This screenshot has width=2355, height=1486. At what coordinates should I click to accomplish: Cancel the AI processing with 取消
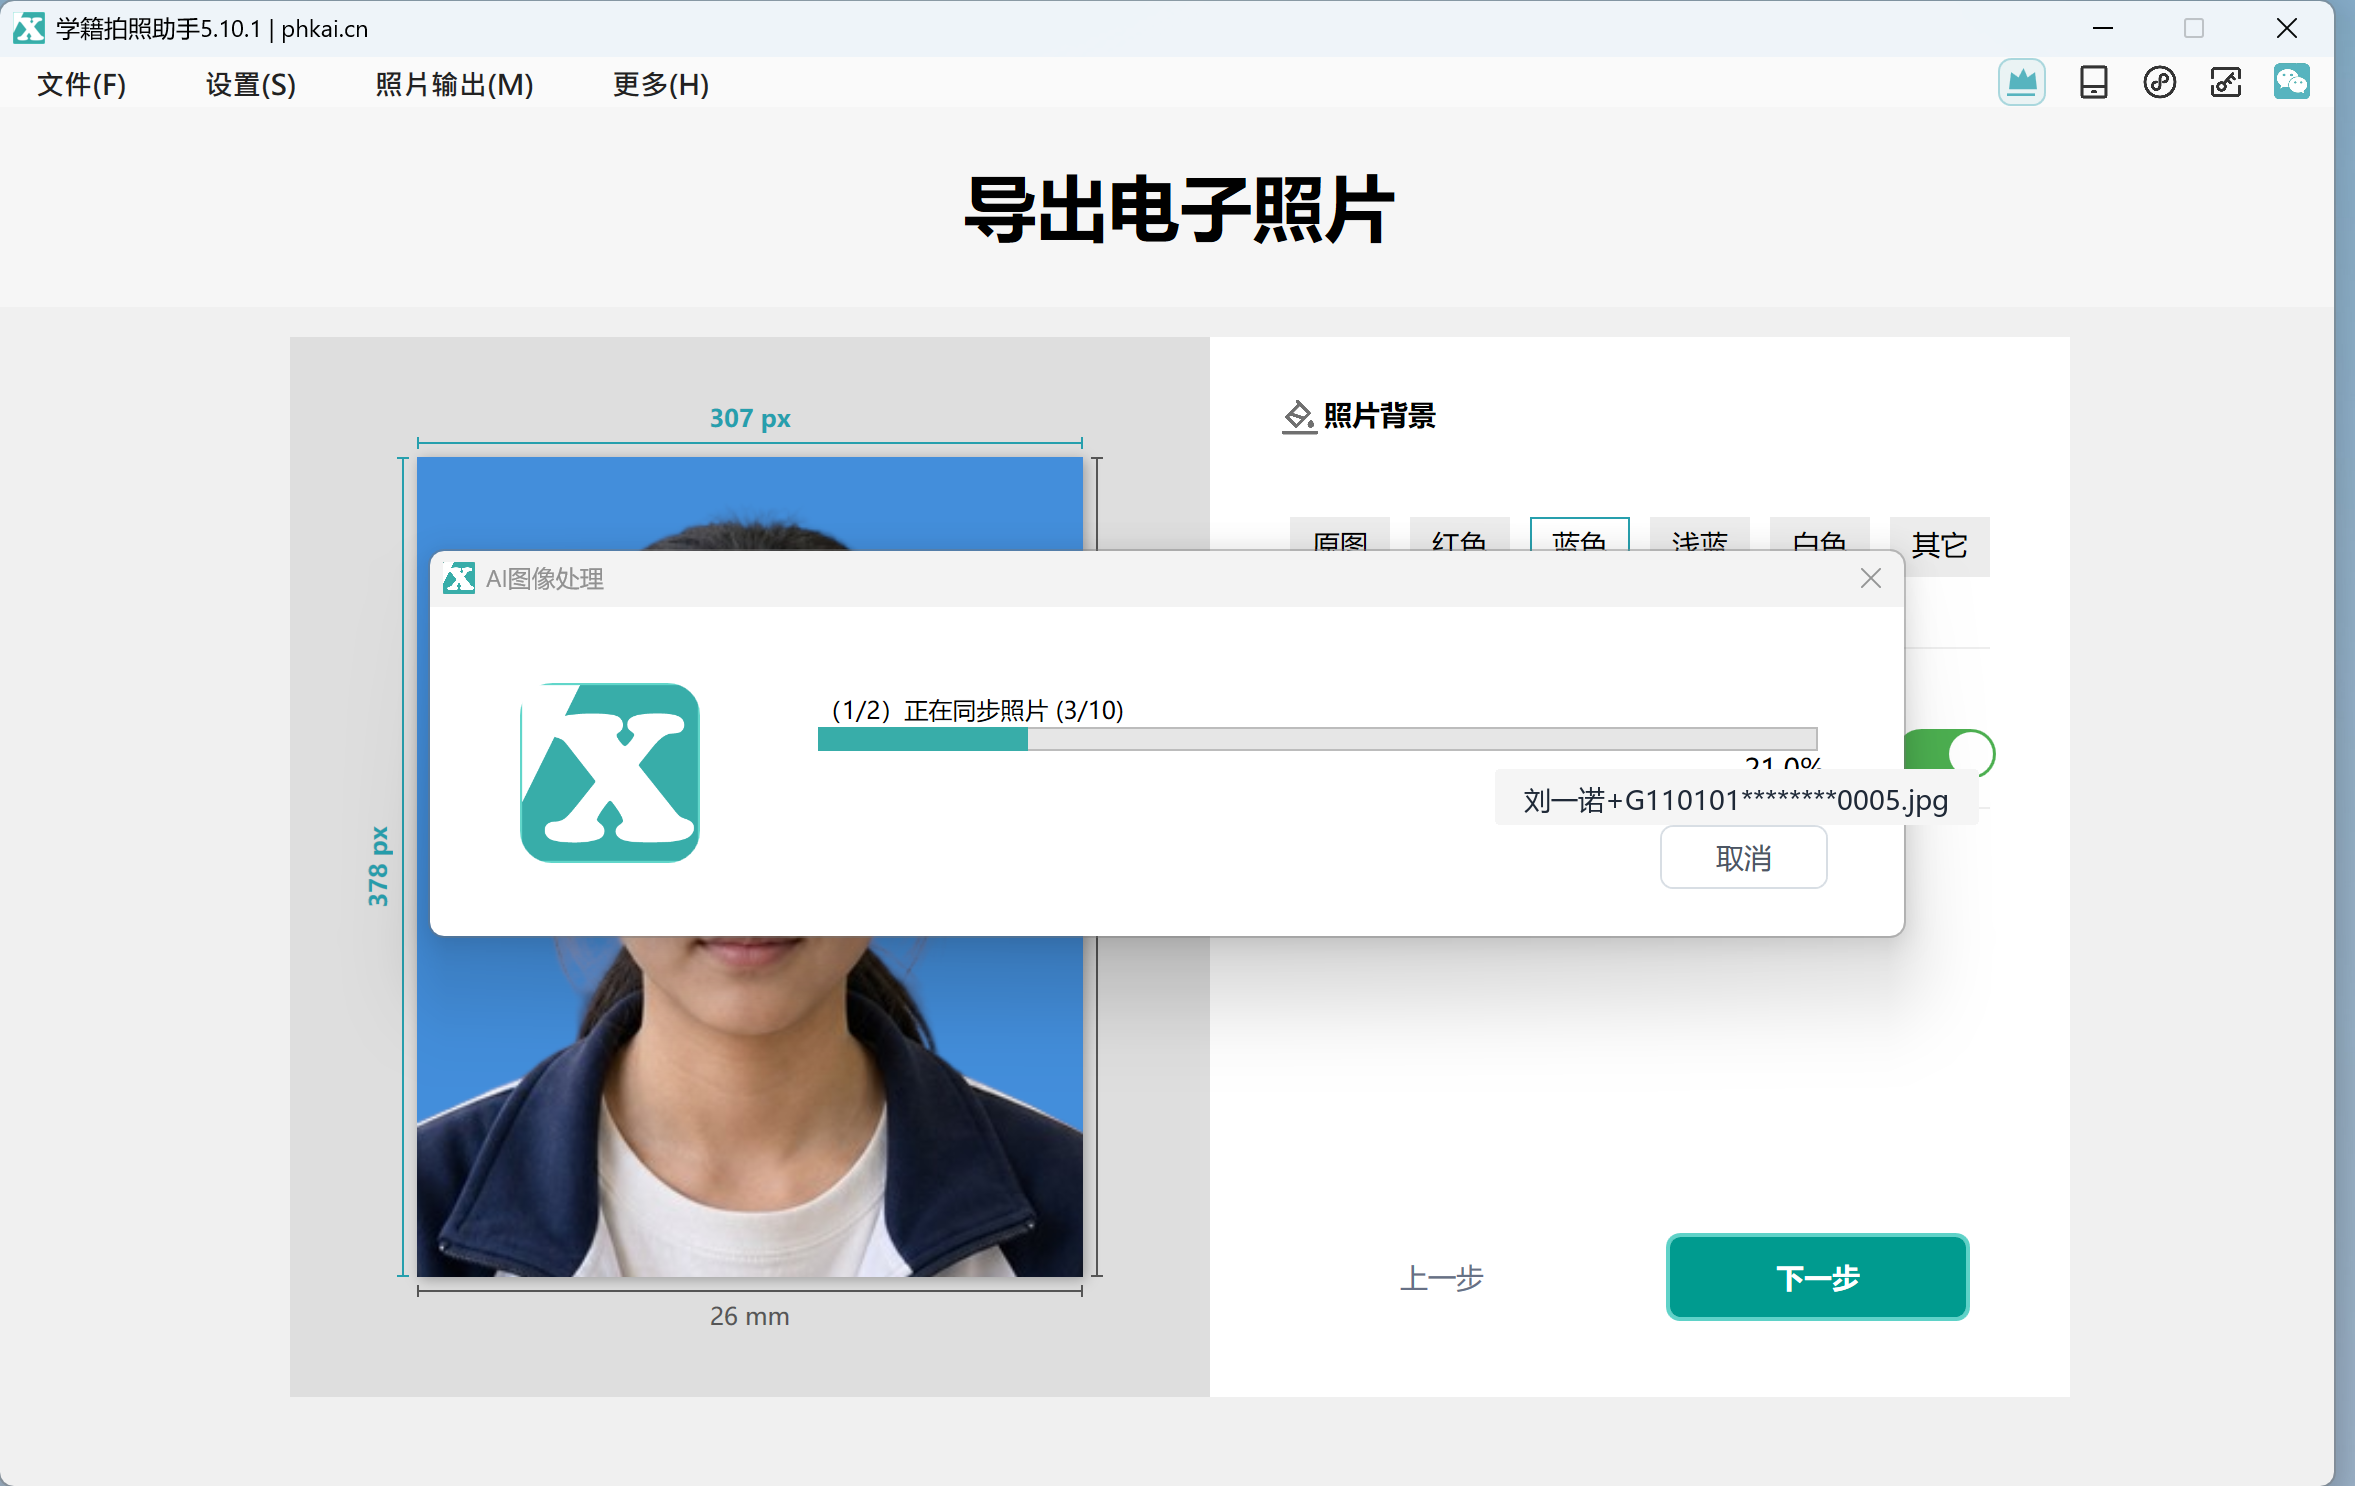pyautogui.click(x=1743, y=857)
